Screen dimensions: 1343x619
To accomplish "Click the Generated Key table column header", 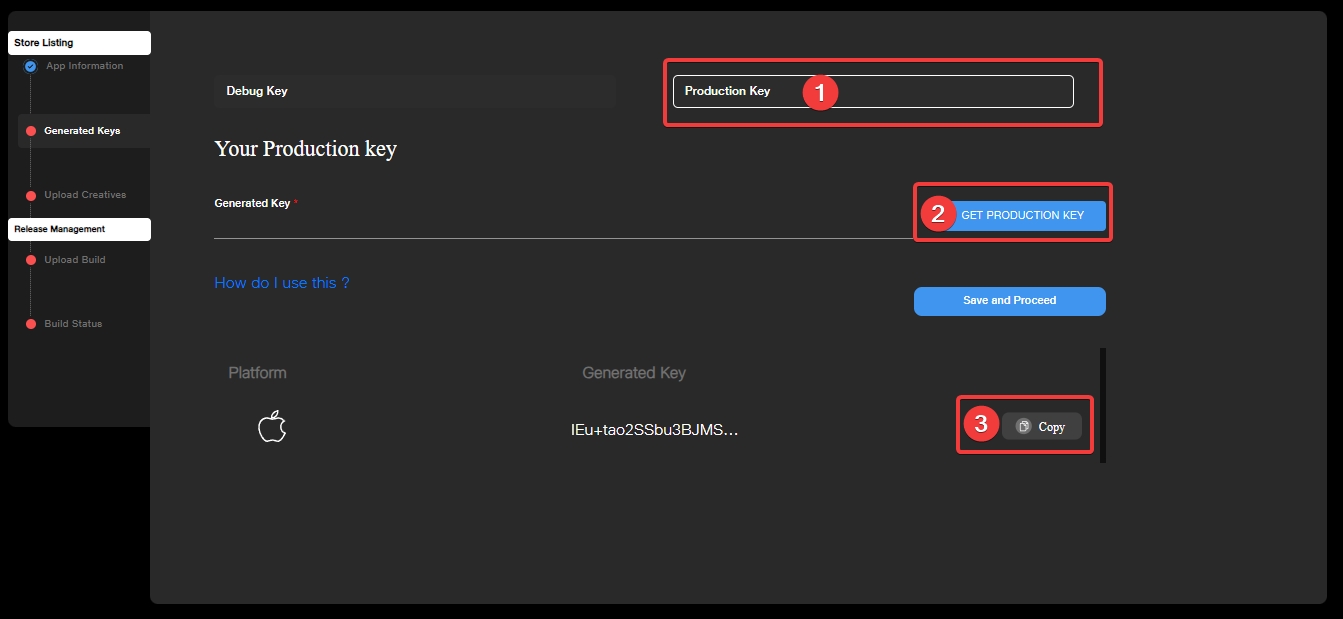I will [x=634, y=373].
